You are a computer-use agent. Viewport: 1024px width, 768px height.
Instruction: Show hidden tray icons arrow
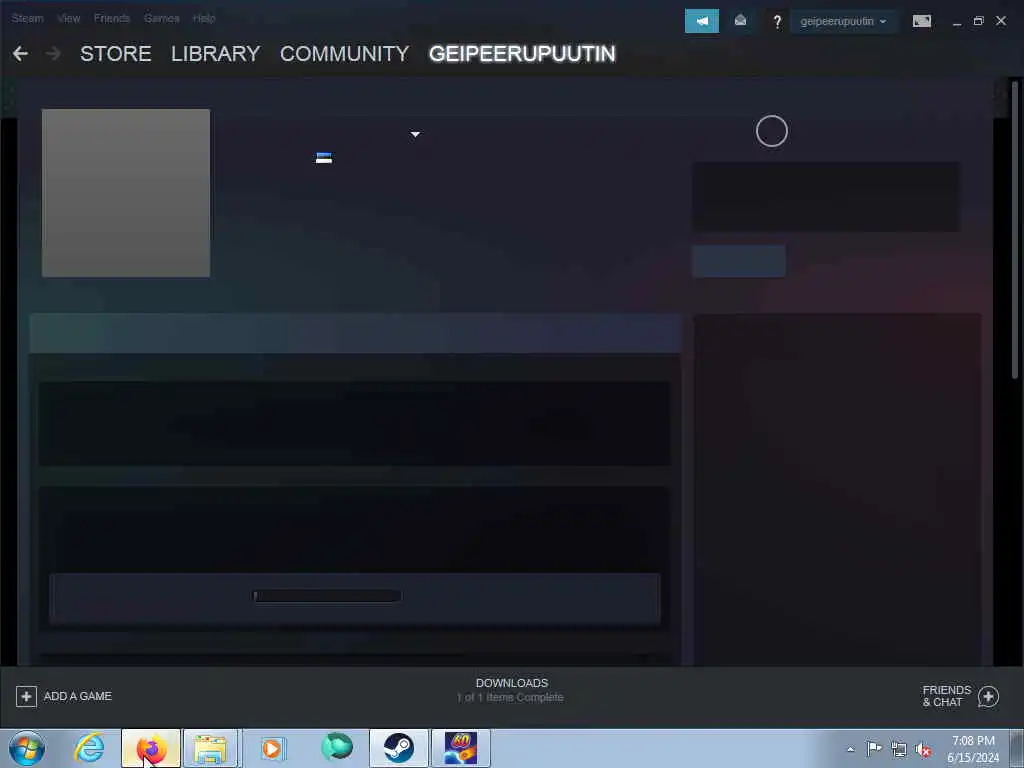(850, 749)
